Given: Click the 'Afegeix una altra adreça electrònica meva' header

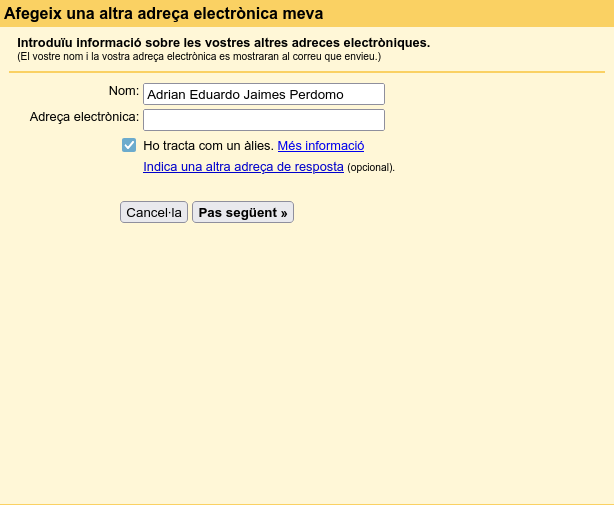Looking at the screenshot, I should (x=164, y=14).
